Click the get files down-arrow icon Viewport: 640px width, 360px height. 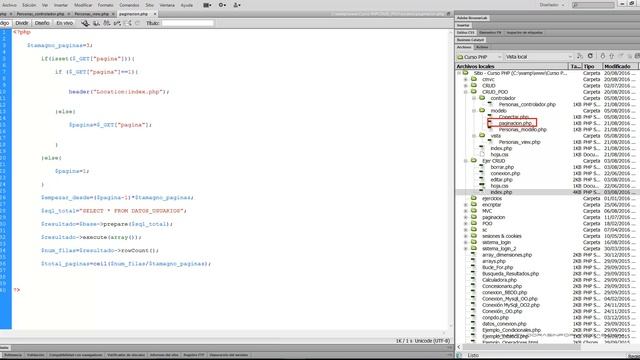click(602, 56)
